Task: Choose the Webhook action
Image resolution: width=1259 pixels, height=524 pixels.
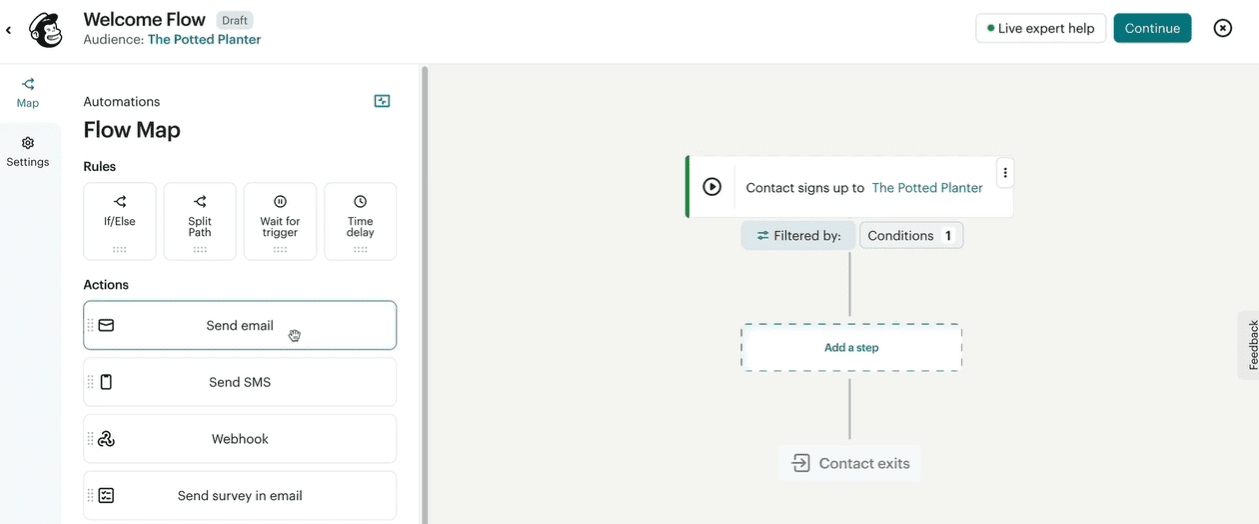Action: point(240,439)
